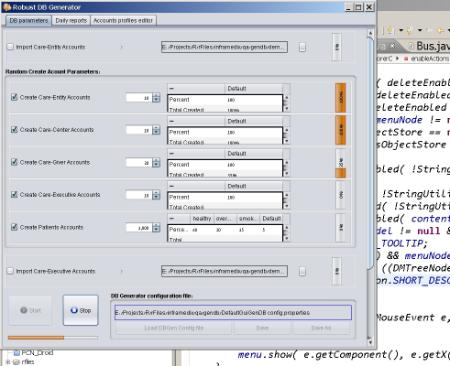Click the Percent row in Care-Entity table
Viewport: 450px width, 366px height.
point(225,100)
